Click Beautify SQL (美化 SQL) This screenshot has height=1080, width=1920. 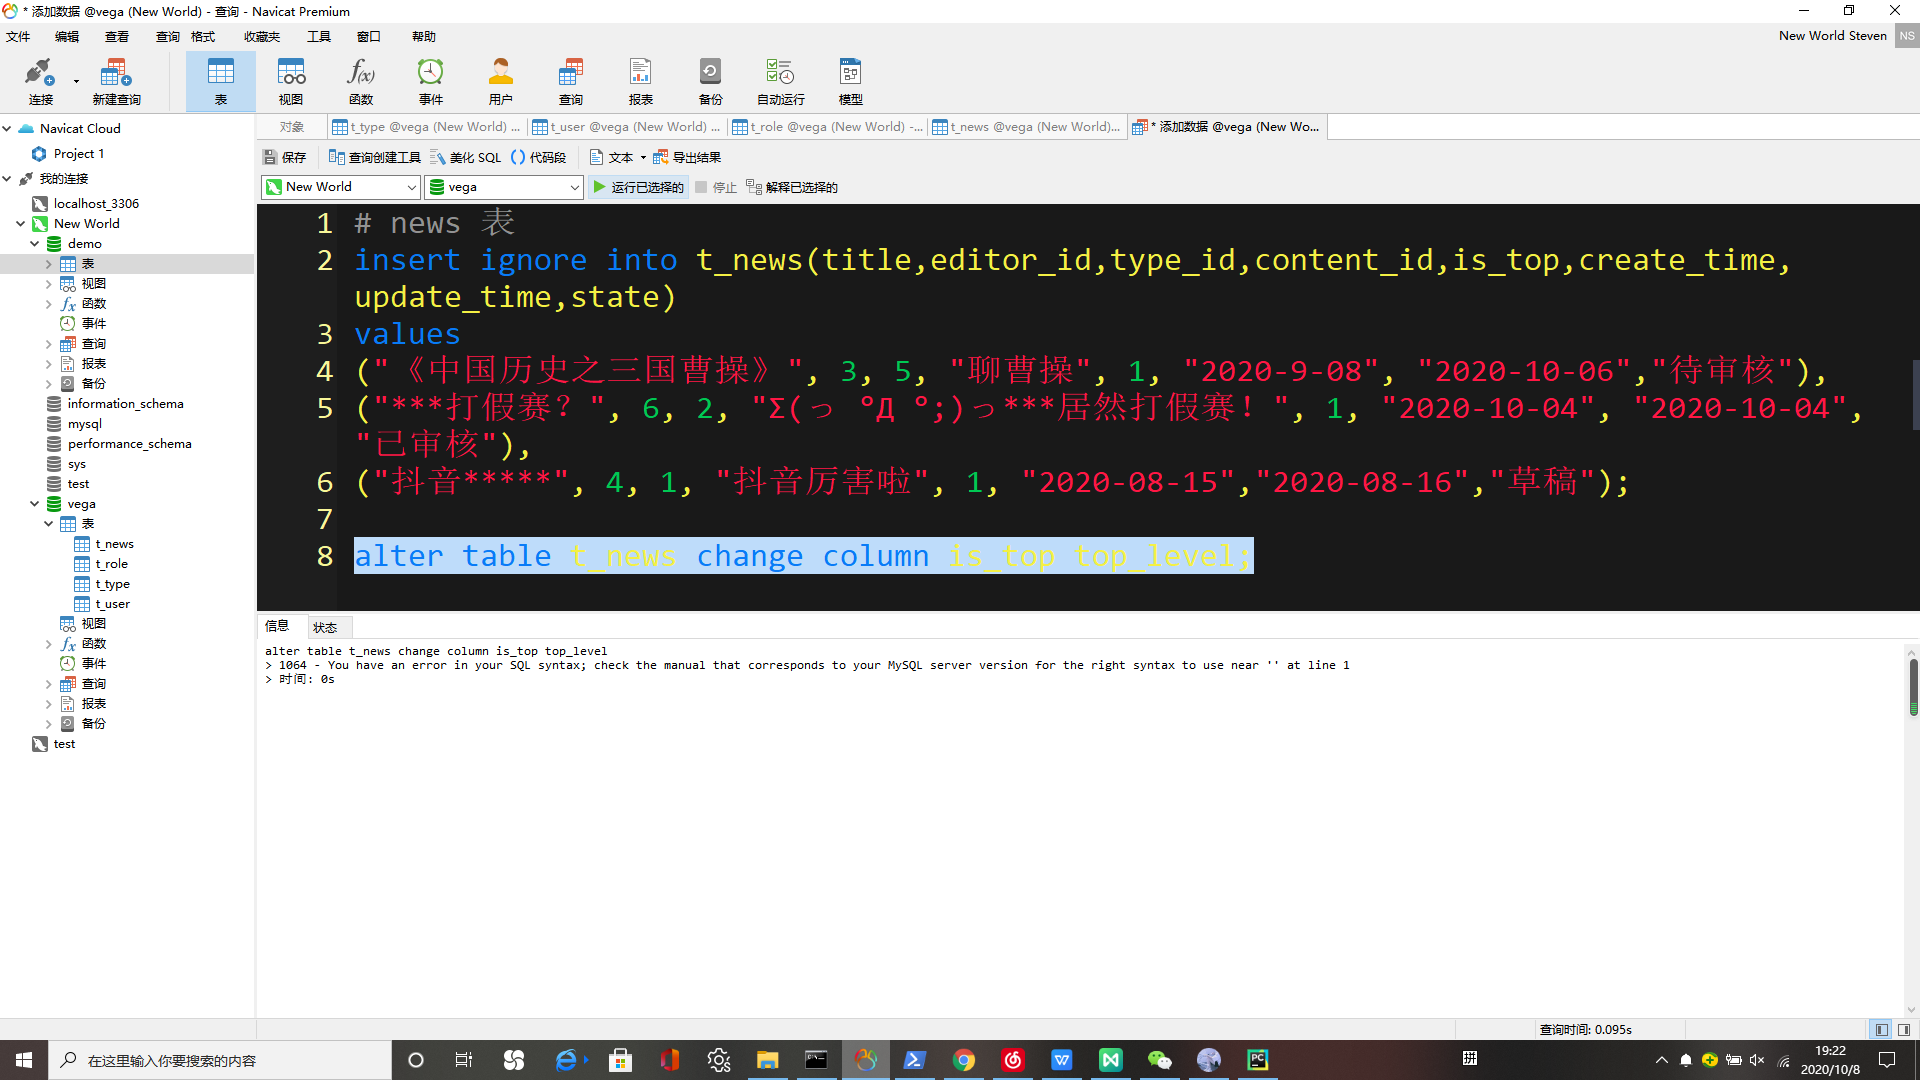click(x=466, y=157)
